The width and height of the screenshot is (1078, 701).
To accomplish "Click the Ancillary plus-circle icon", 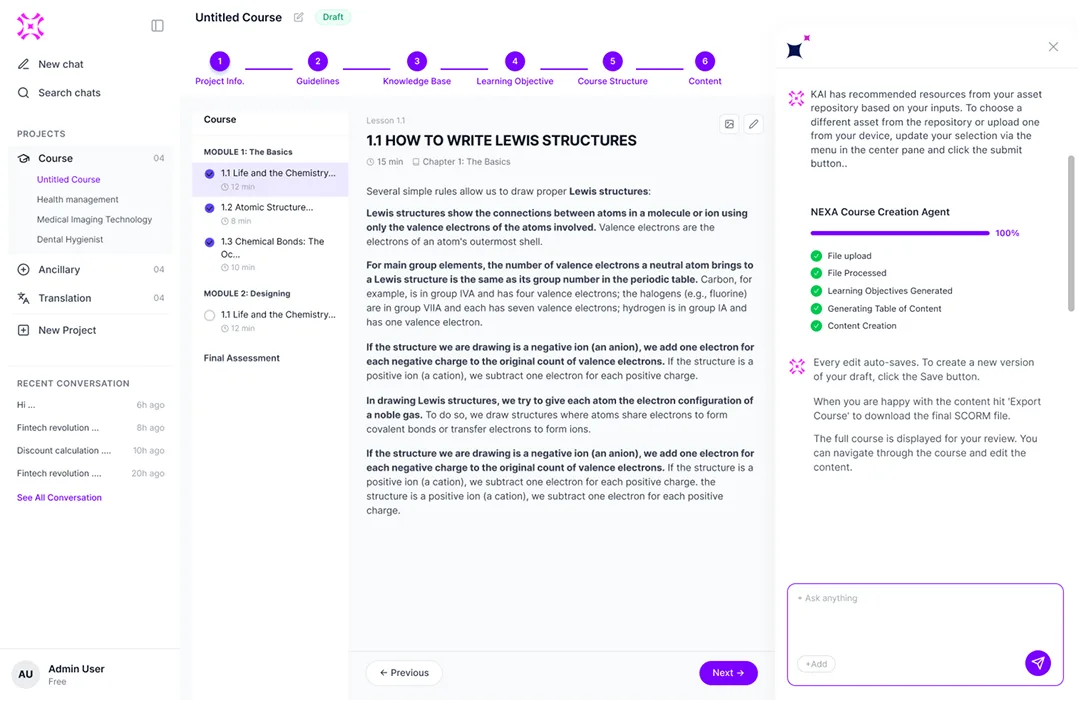I will coord(23,269).
